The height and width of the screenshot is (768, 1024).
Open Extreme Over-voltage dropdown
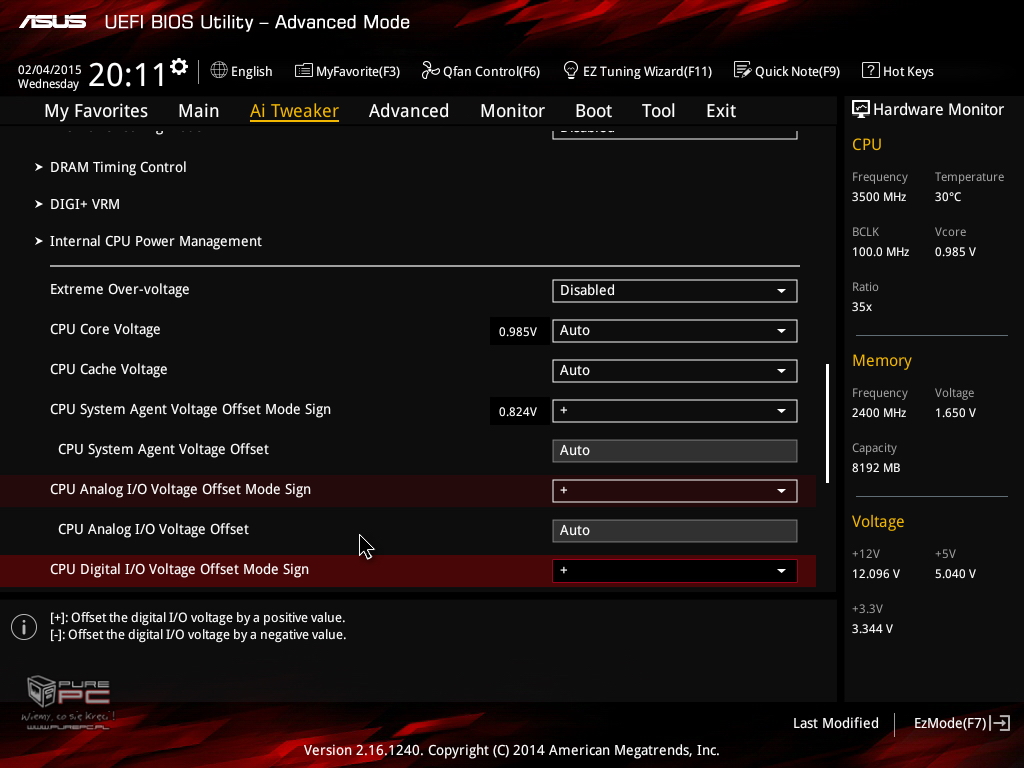675,291
